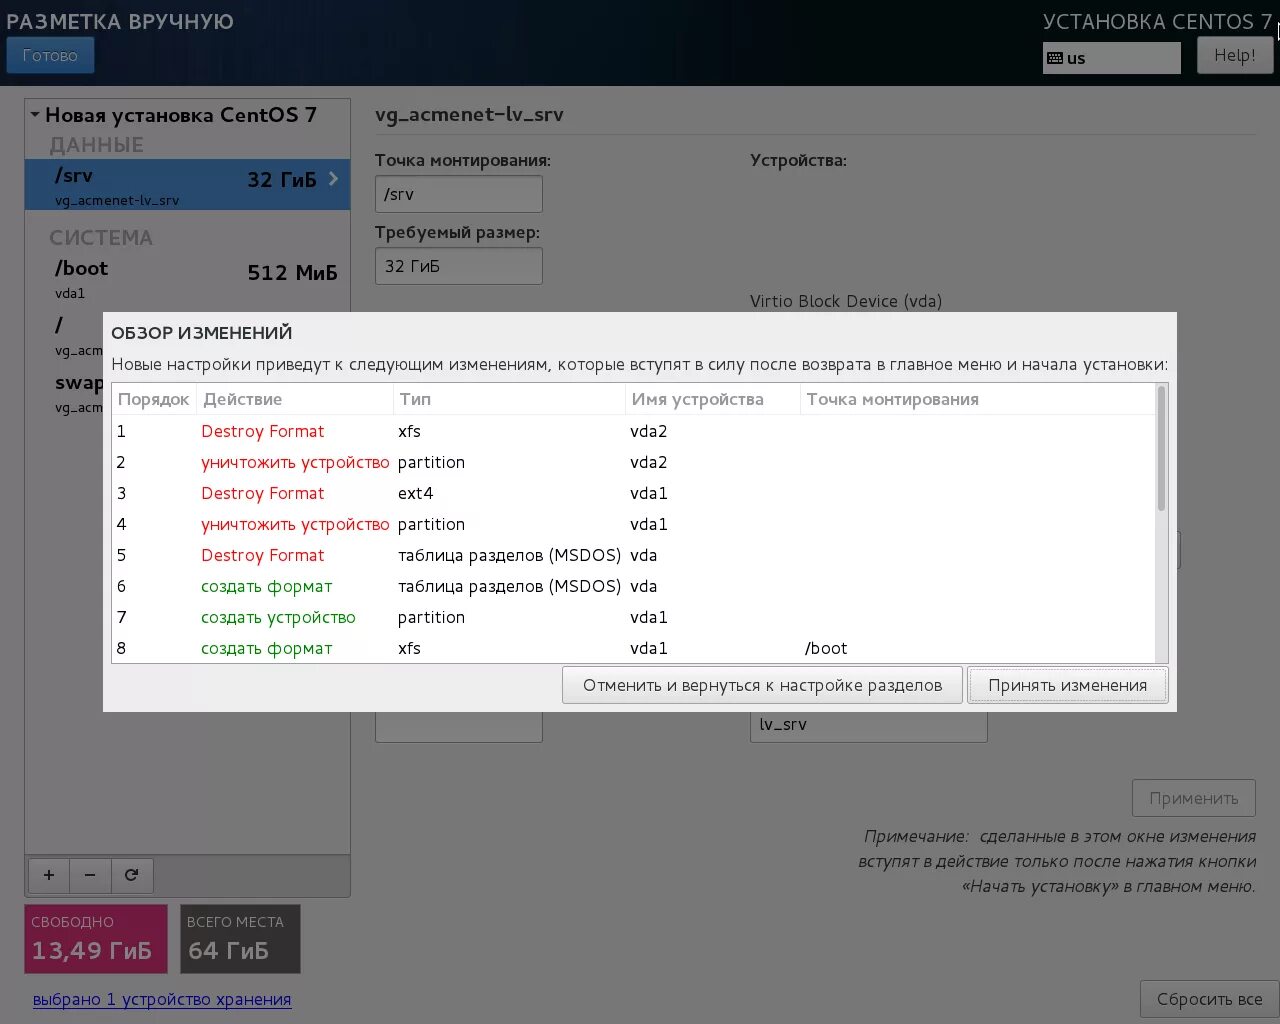The height and width of the screenshot is (1024, 1280).
Task: Select row 4 уничтожить устройство vda1
Action: pos(633,524)
